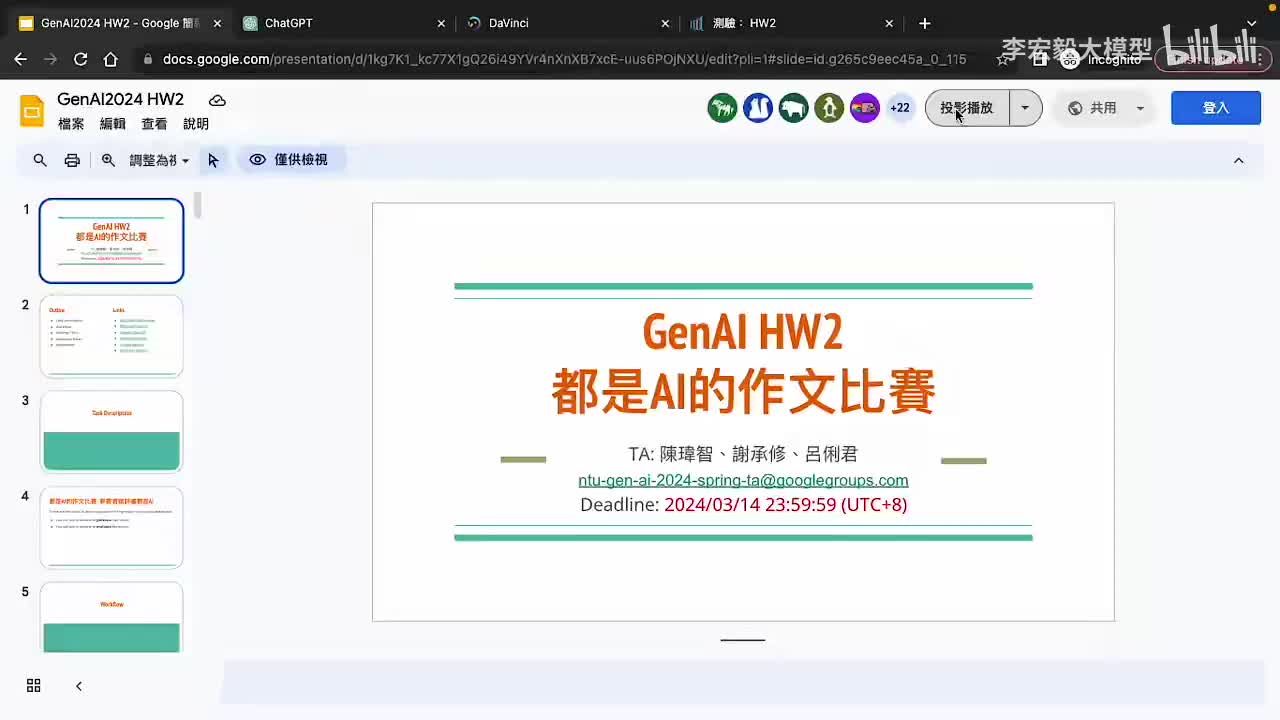
Task: Click the olive green collaborator avatar
Action: pyautogui.click(x=829, y=108)
